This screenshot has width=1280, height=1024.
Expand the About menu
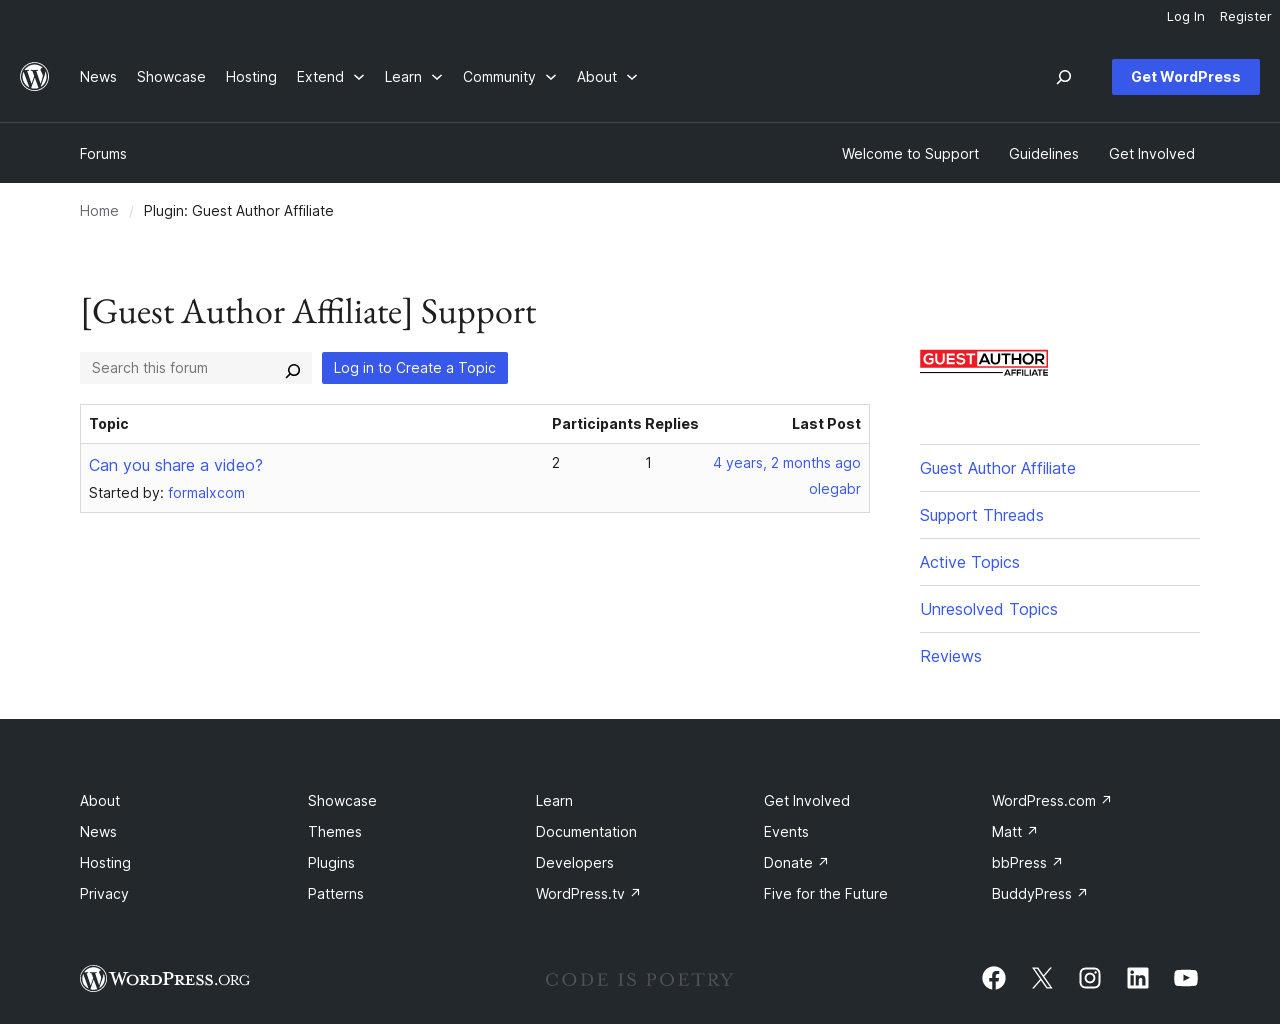(x=606, y=77)
